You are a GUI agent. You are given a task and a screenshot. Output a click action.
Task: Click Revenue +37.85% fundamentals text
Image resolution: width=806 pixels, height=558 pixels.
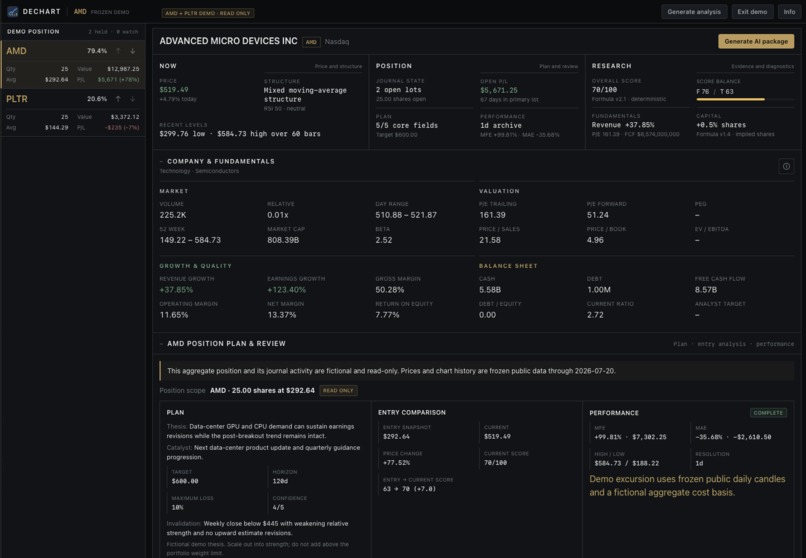coord(622,125)
